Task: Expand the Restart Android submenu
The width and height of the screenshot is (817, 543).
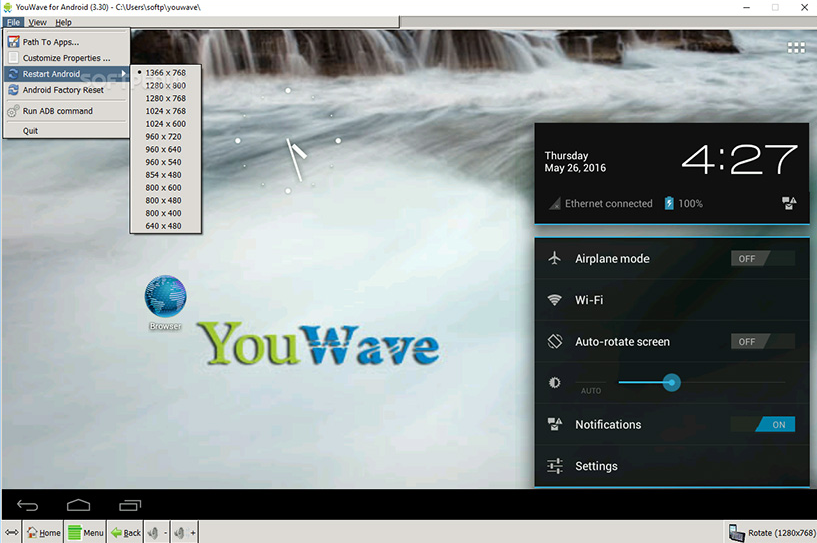Action: point(67,74)
